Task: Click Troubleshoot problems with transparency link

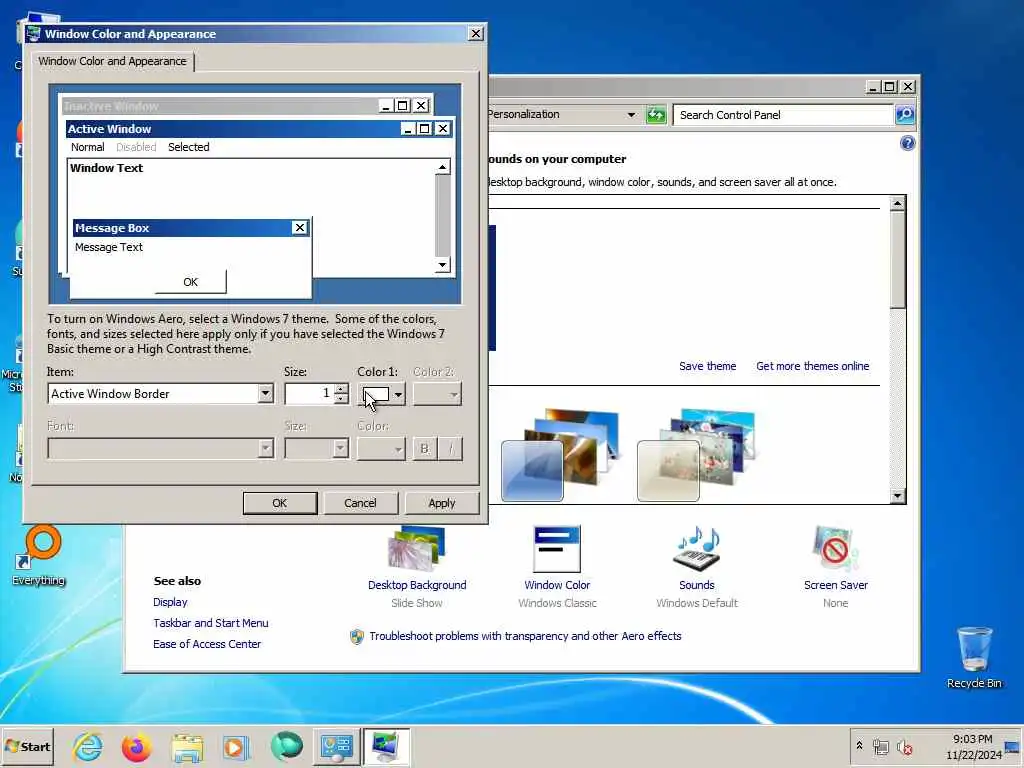Action: point(525,636)
